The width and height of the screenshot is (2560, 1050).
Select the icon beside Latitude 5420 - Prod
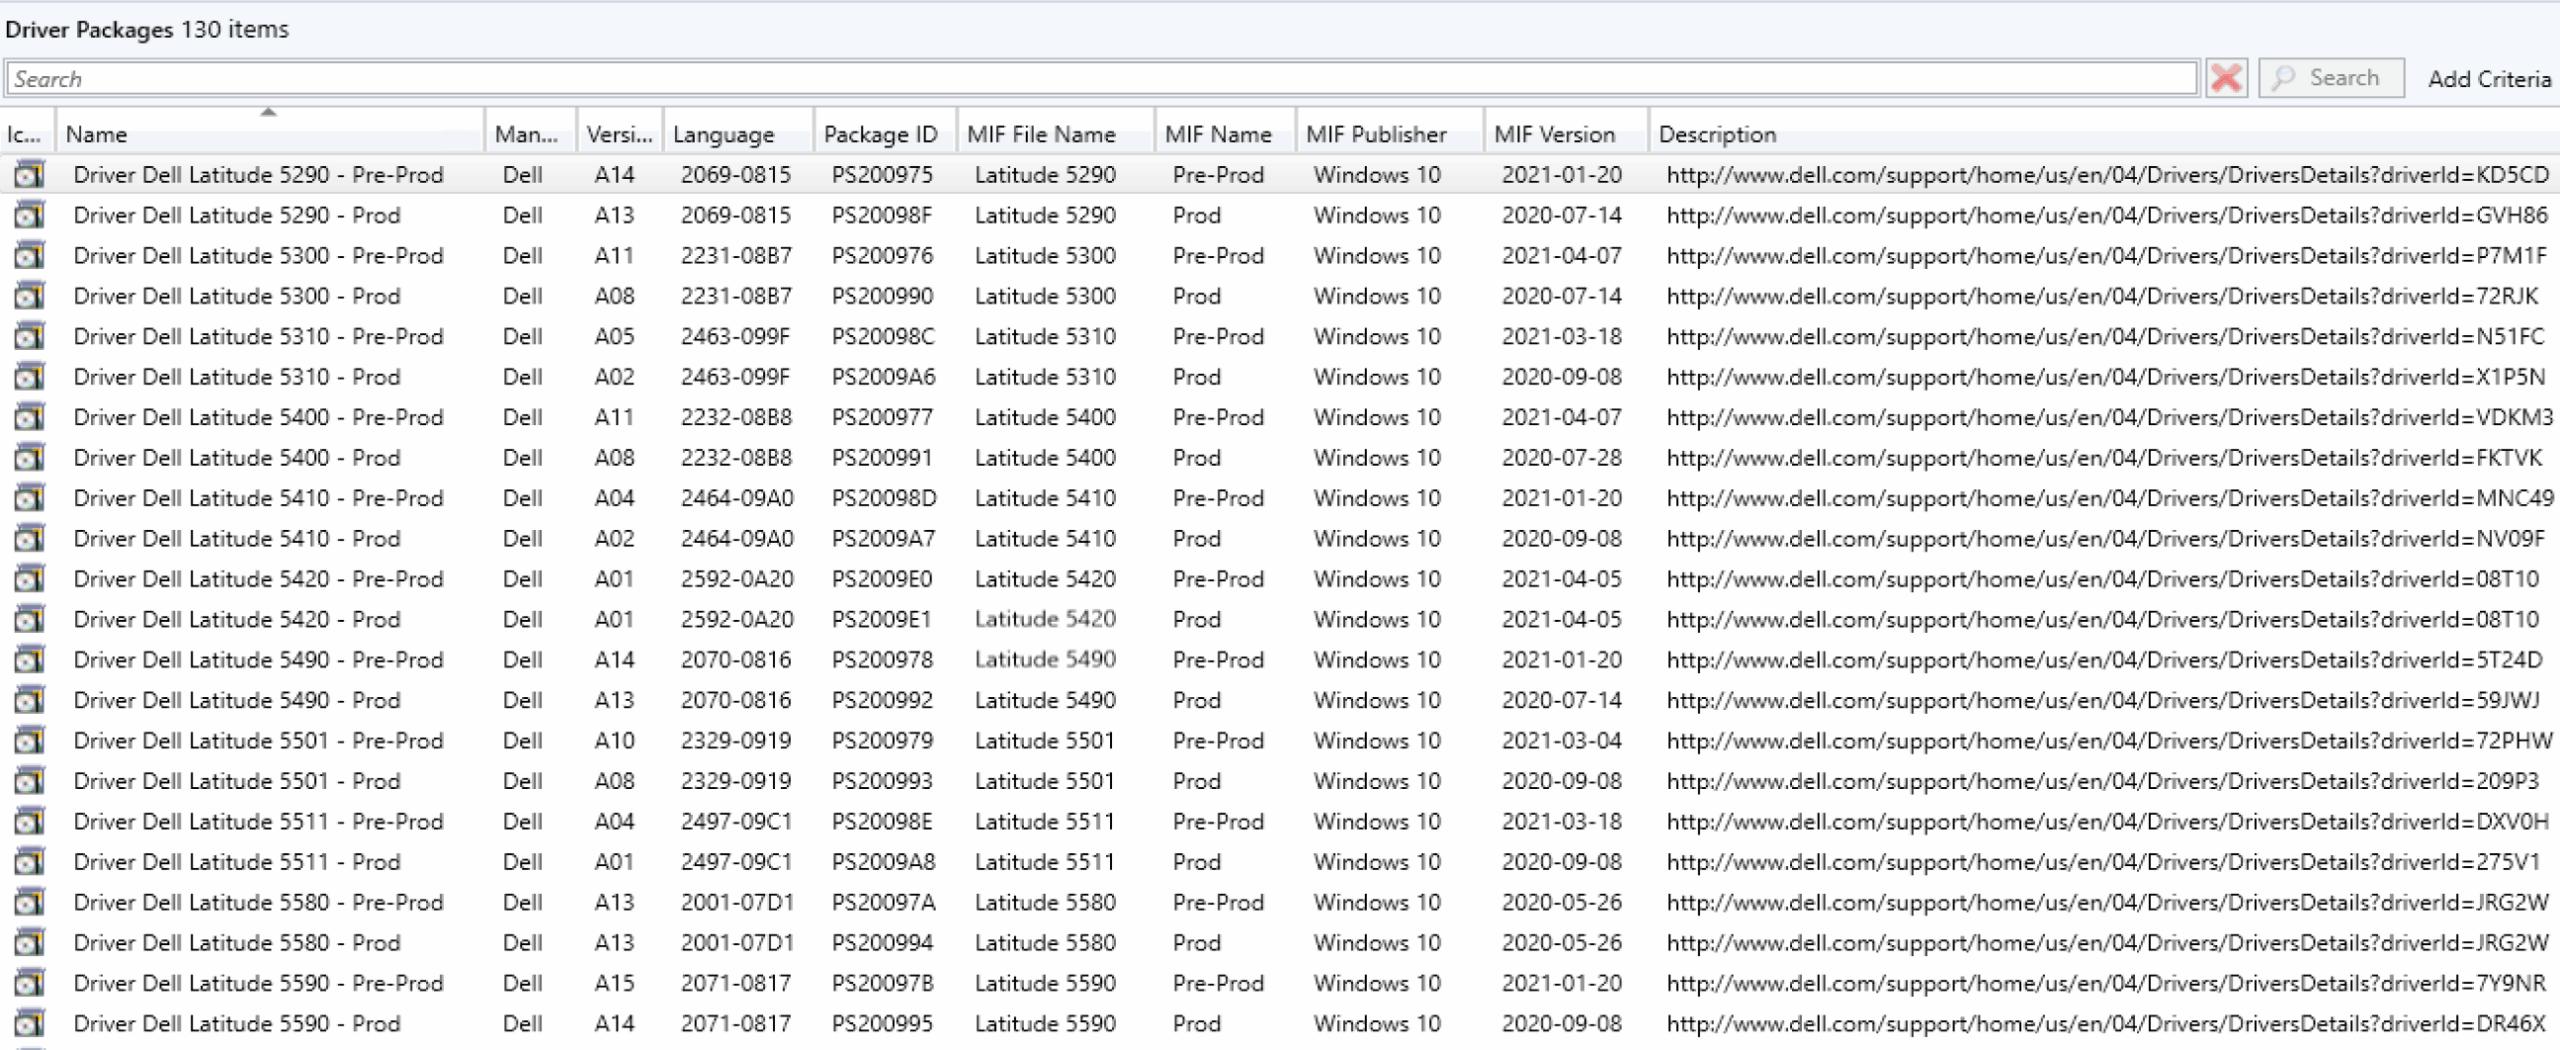click(x=29, y=619)
